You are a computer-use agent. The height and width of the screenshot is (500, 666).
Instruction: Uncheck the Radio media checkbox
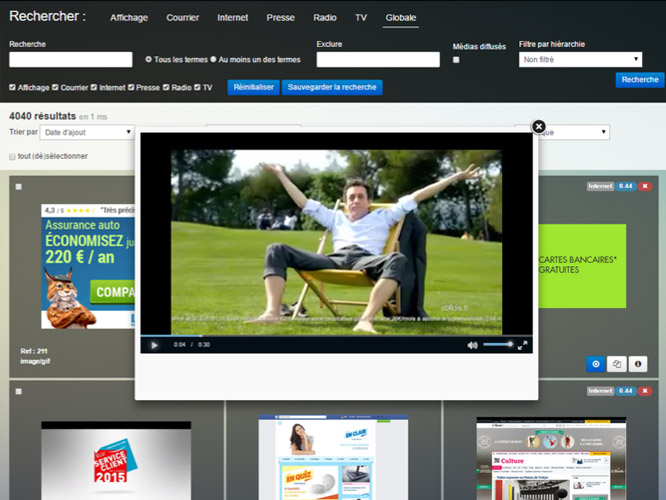[x=166, y=87]
